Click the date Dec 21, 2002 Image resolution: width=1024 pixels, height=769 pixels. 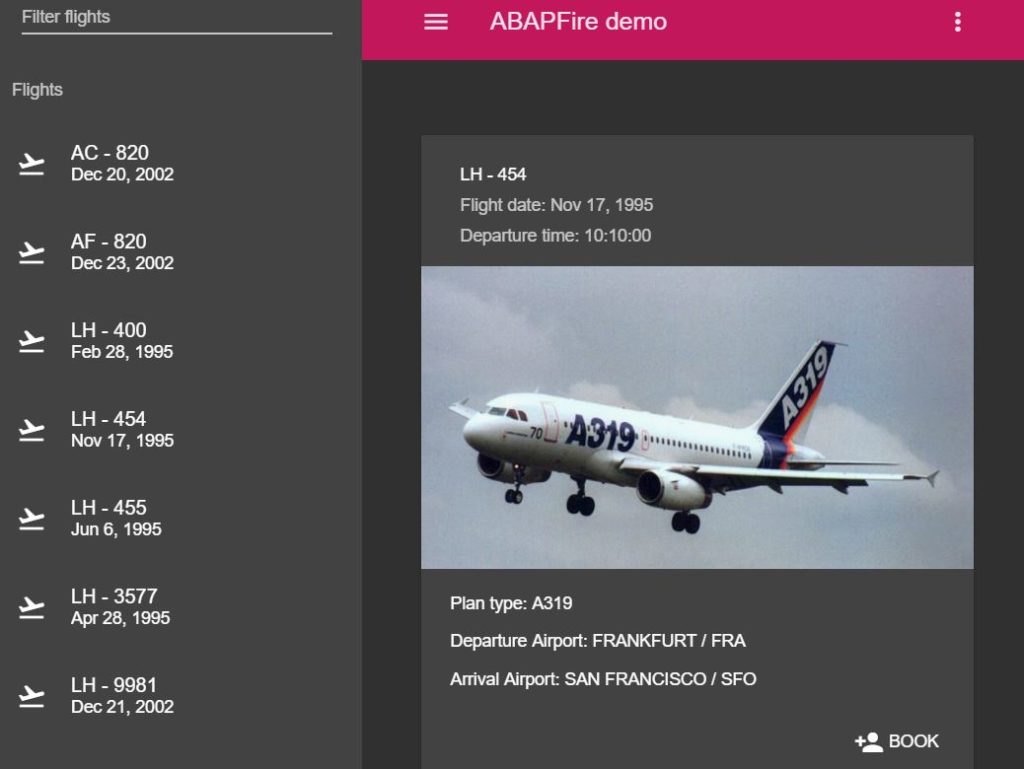tap(122, 708)
